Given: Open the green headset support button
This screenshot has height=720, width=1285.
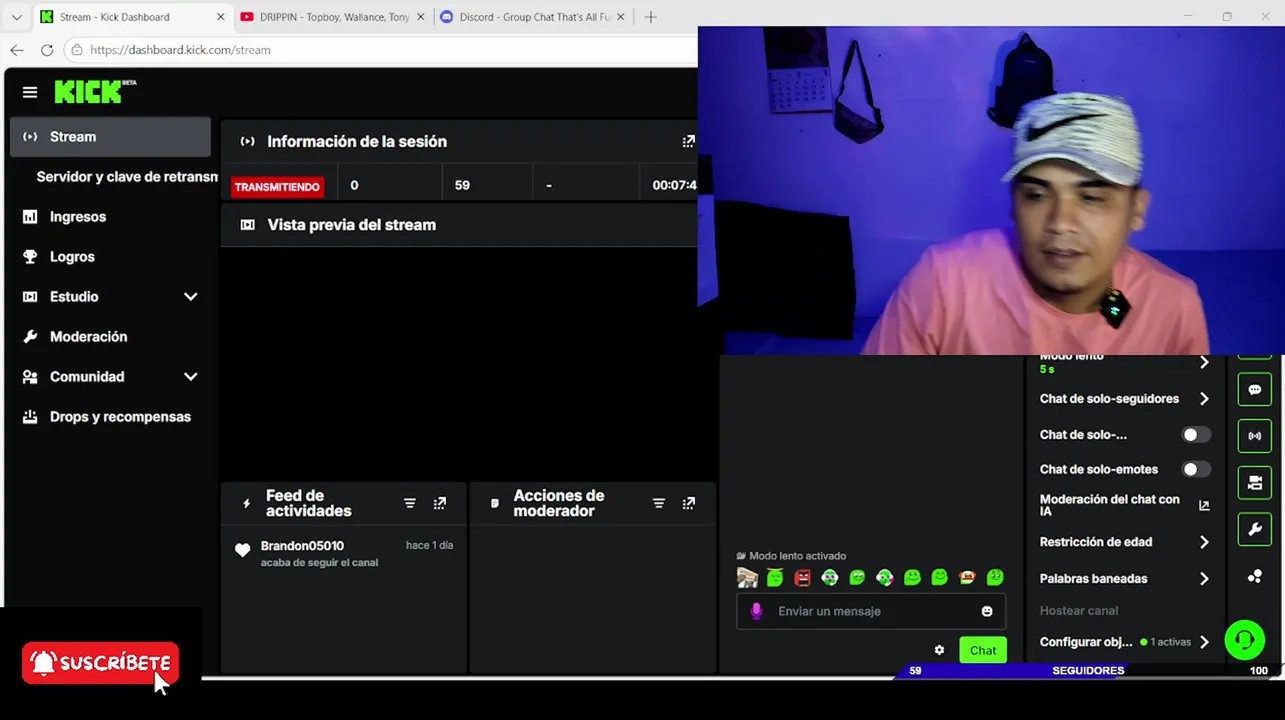Looking at the screenshot, I should [1245, 640].
